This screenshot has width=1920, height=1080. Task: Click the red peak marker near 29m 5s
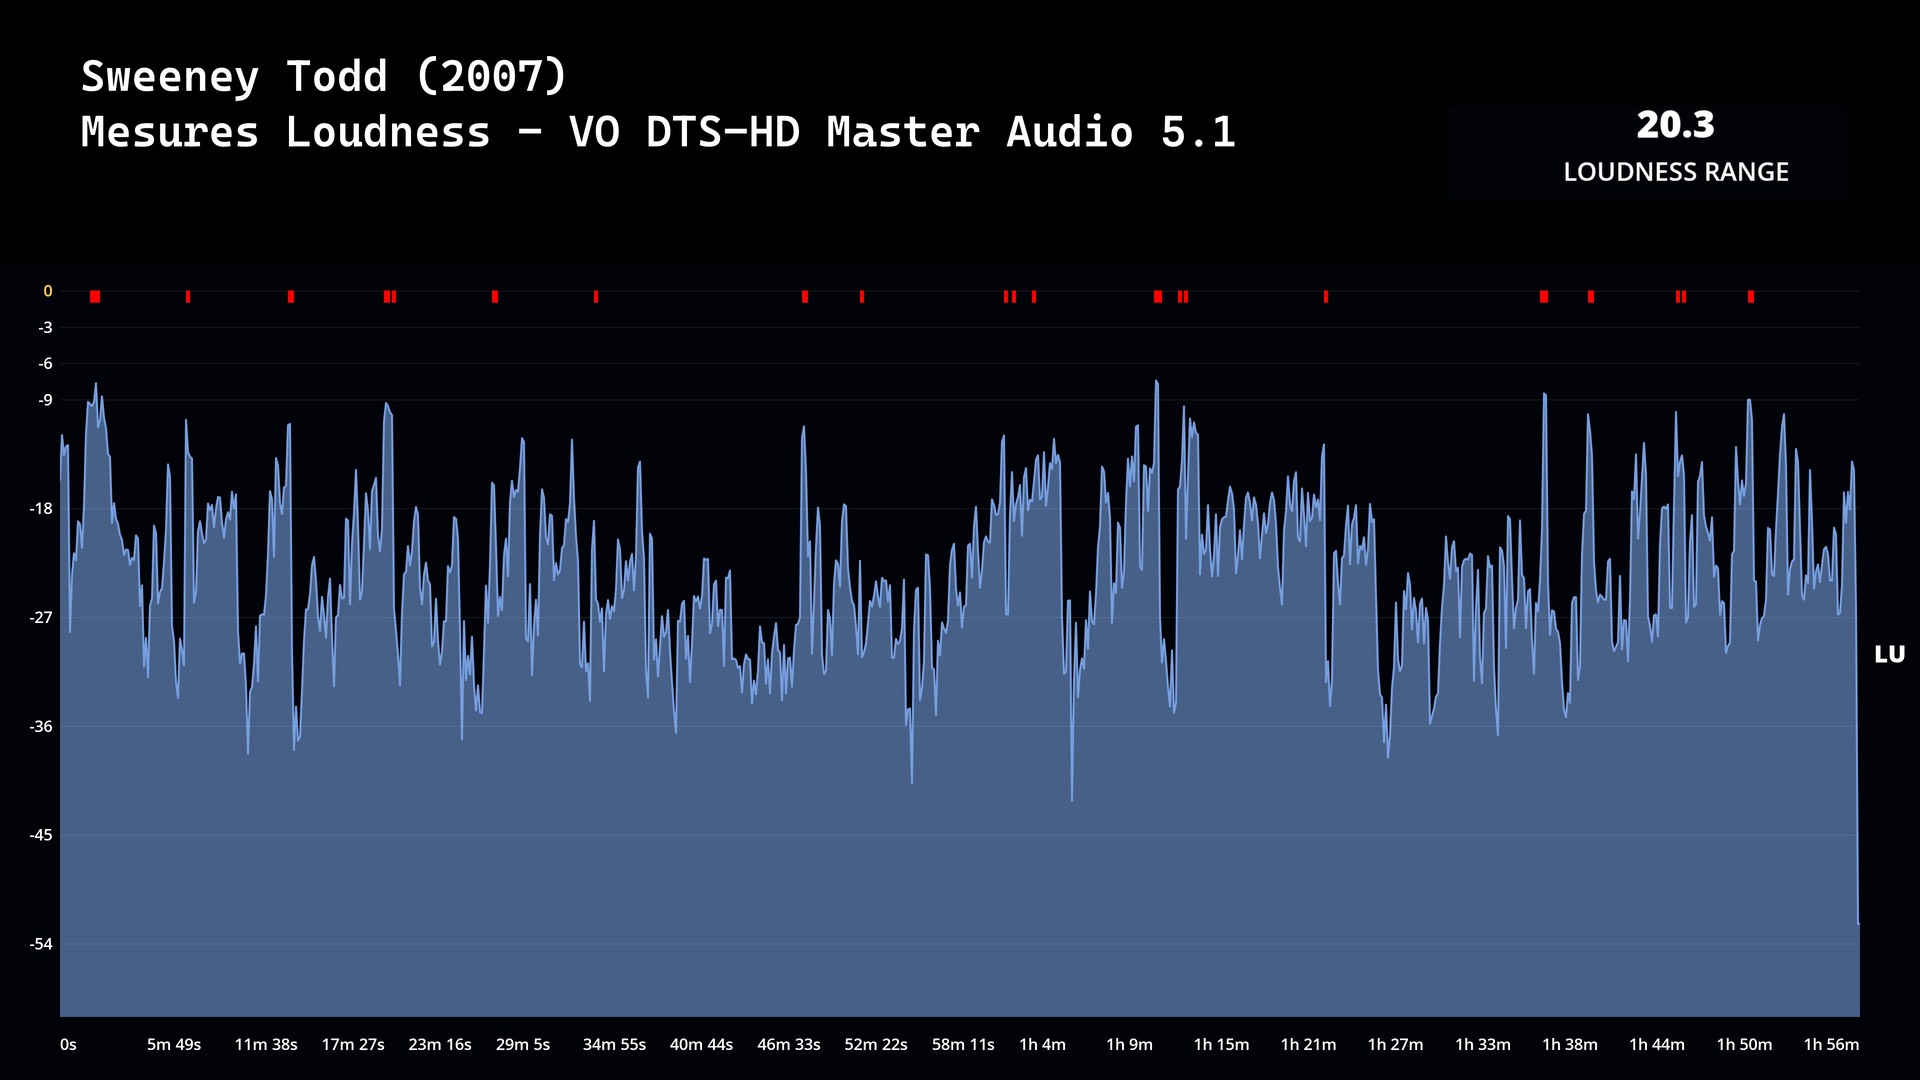point(495,297)
